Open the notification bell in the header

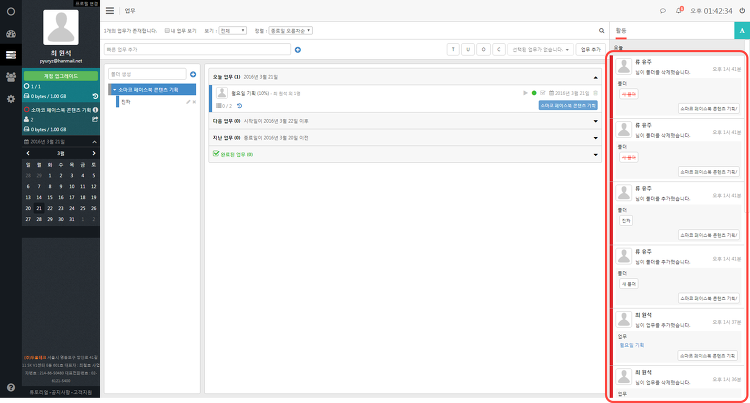[679, 11]
